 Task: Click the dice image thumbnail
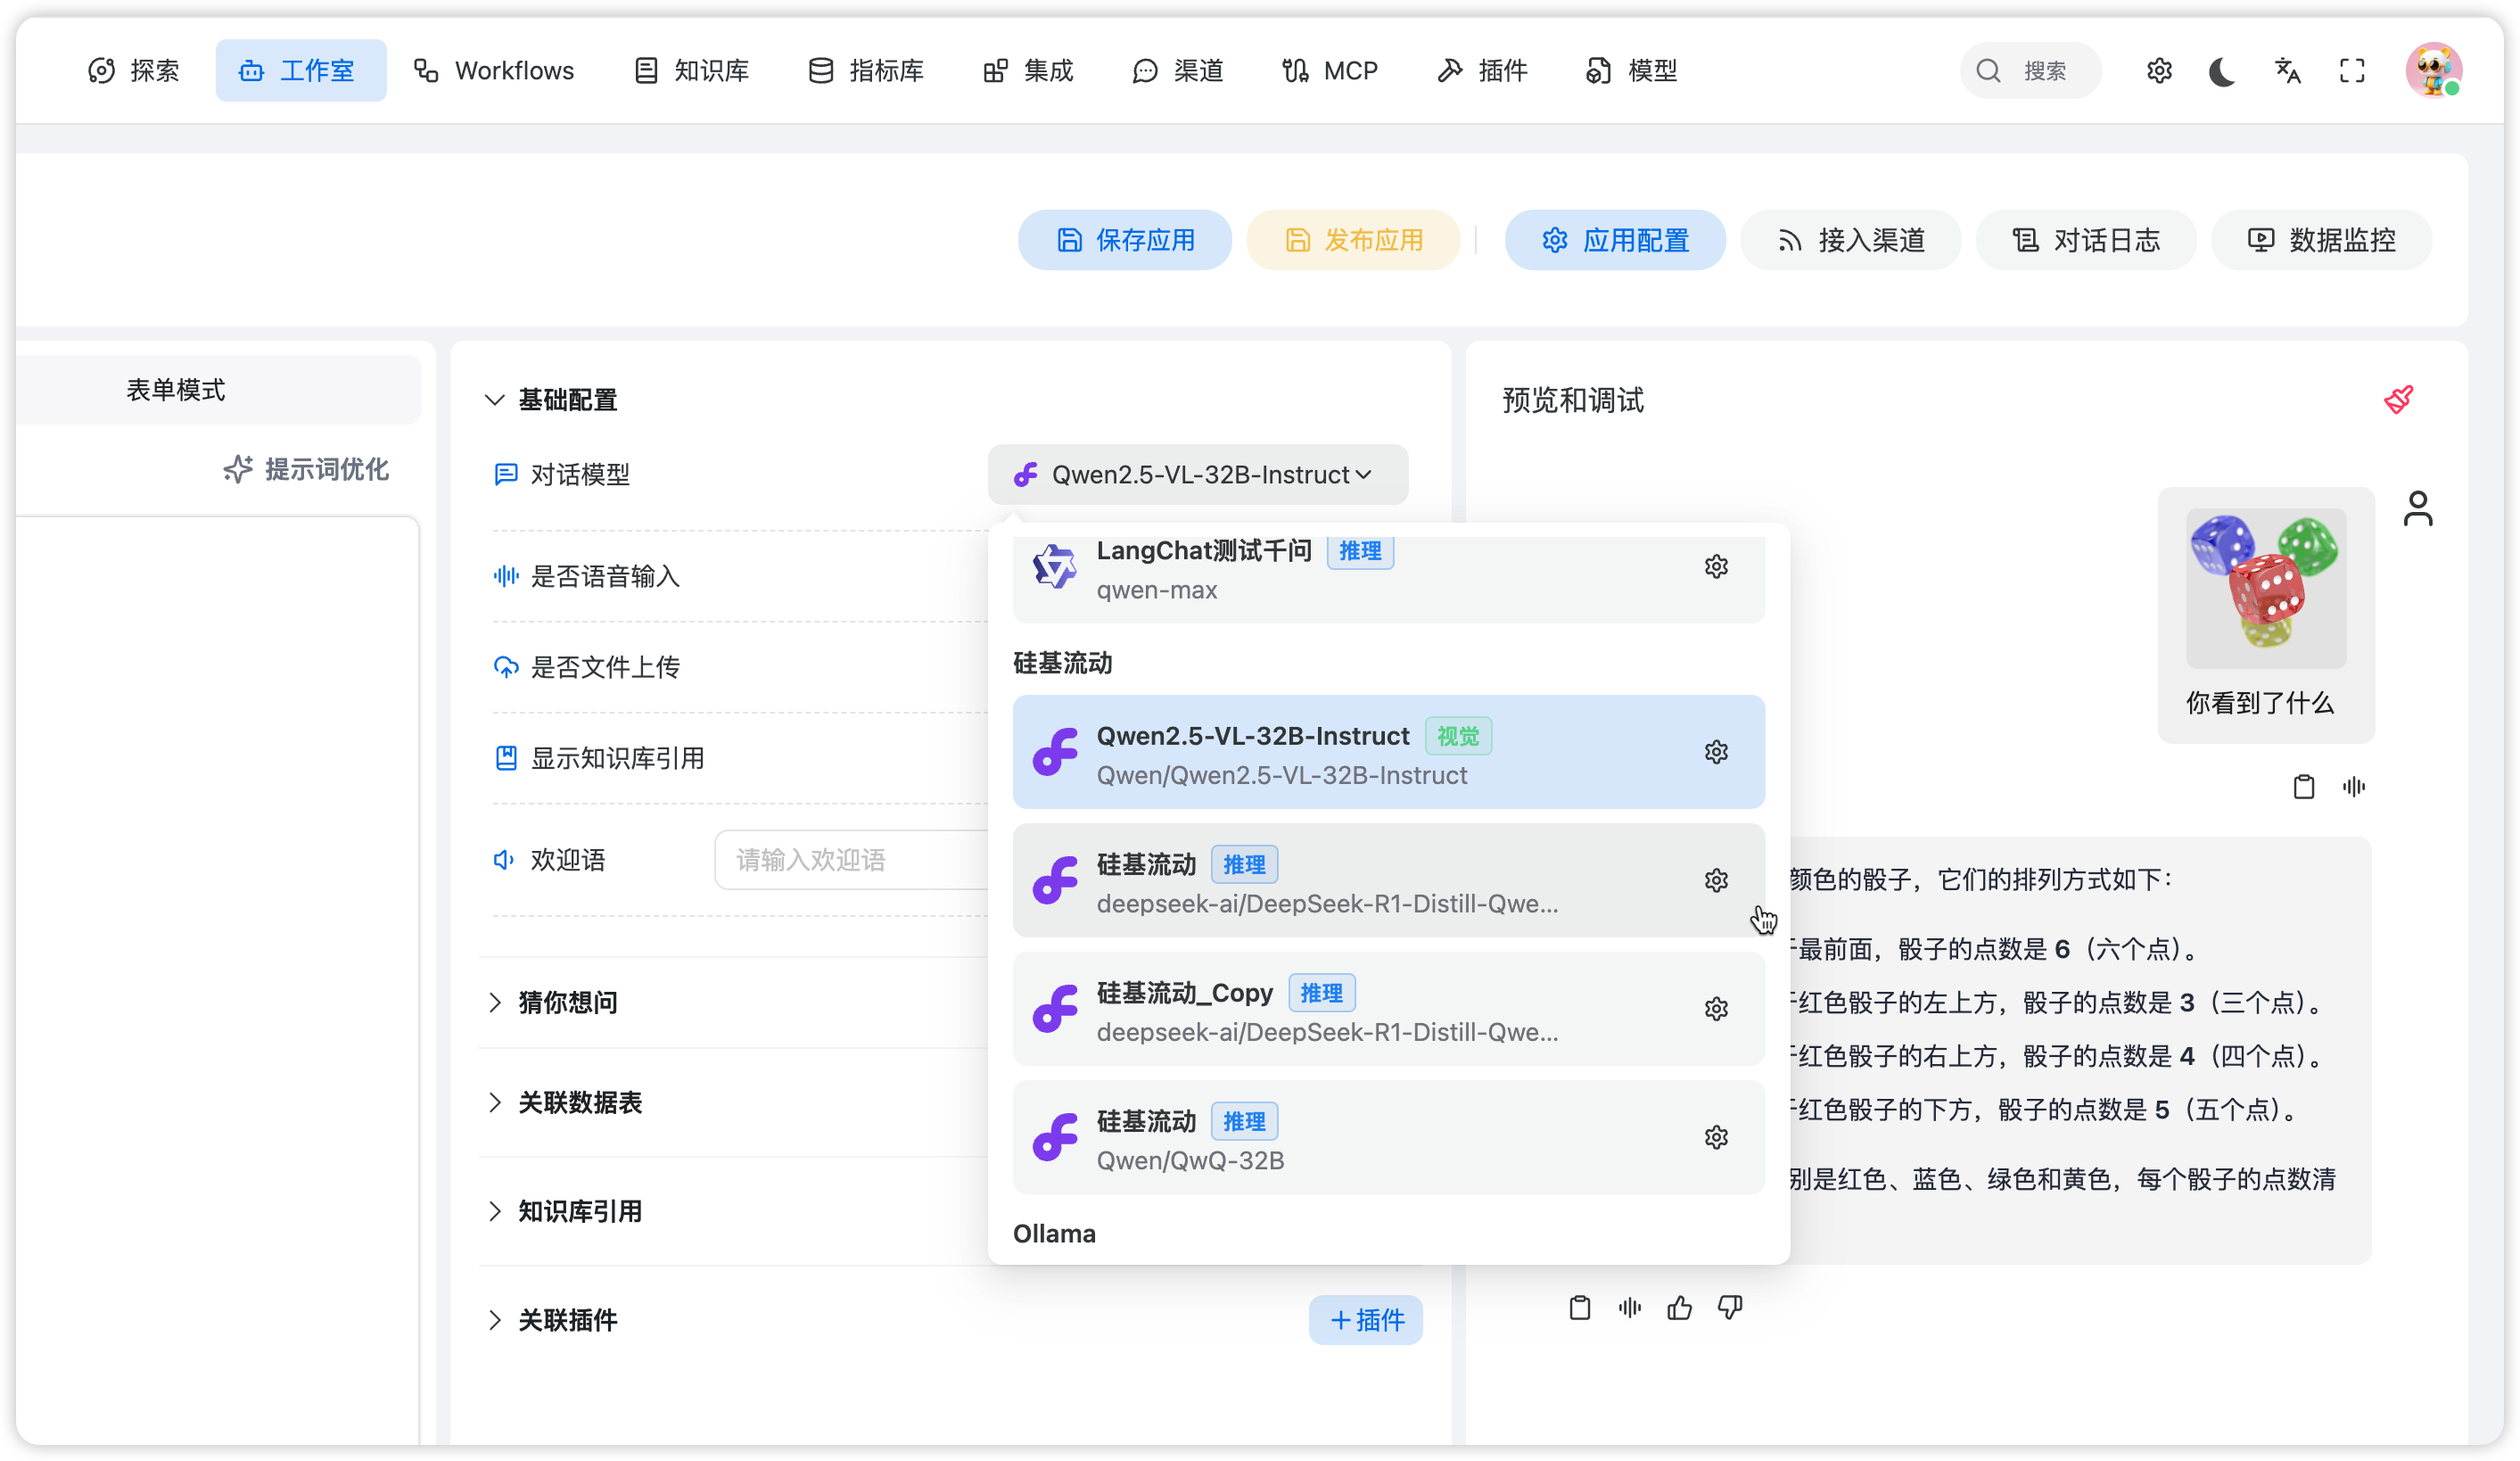pos(2265,588)
